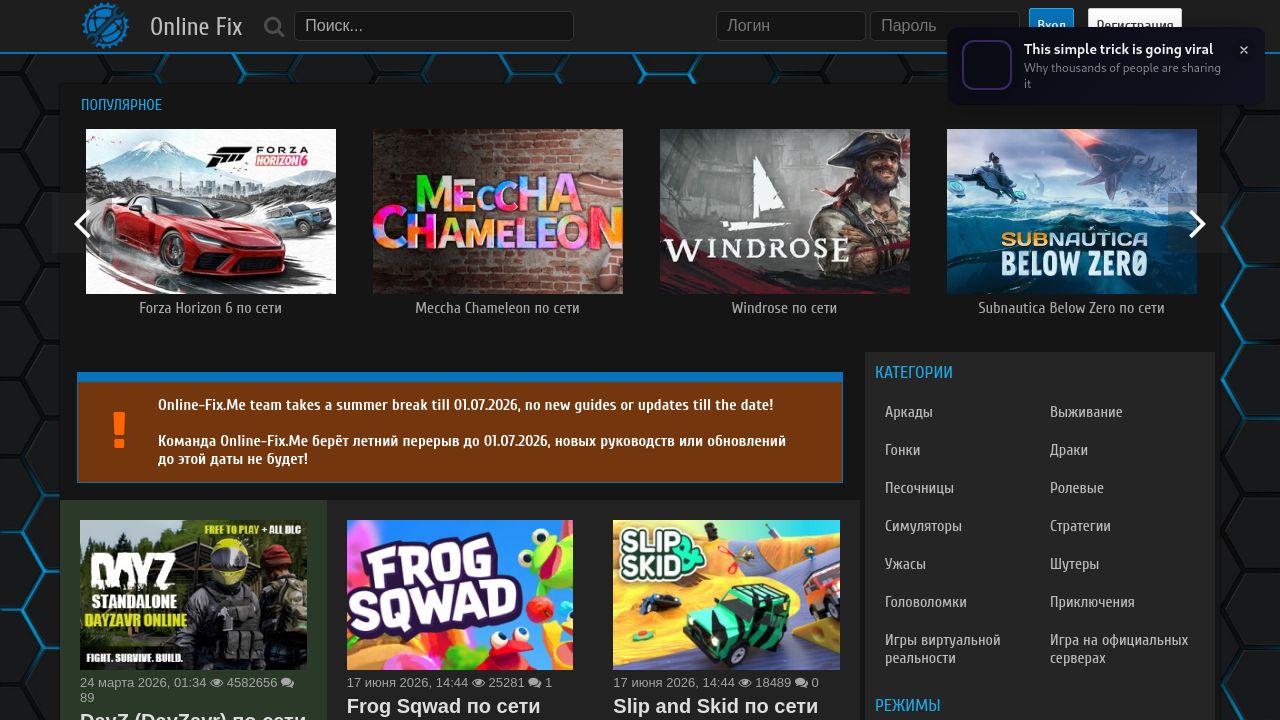Focus the Поиск search field
1280x720 pixels.
pos(434,26)
